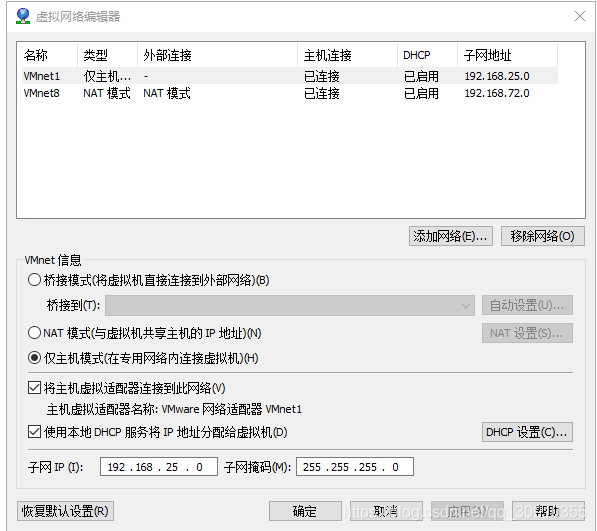The width and height of the screenshot is (597, 531).
Task: Click the 仅主机... type cell
Action: click(x=107, y=76)
